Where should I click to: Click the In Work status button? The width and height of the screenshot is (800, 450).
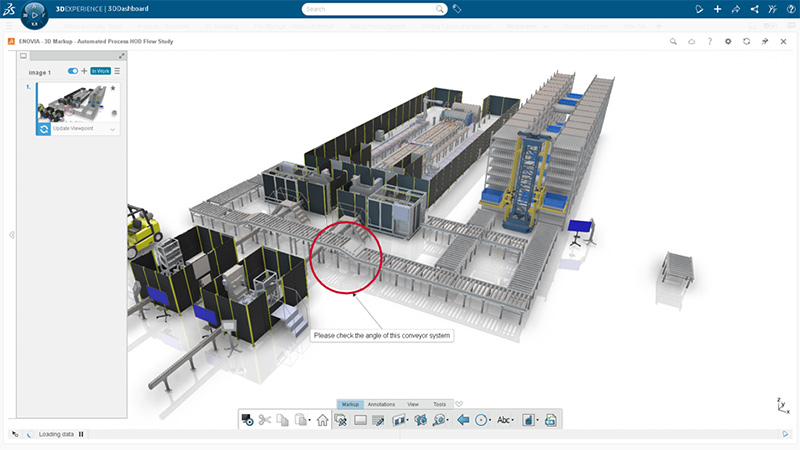100,71
